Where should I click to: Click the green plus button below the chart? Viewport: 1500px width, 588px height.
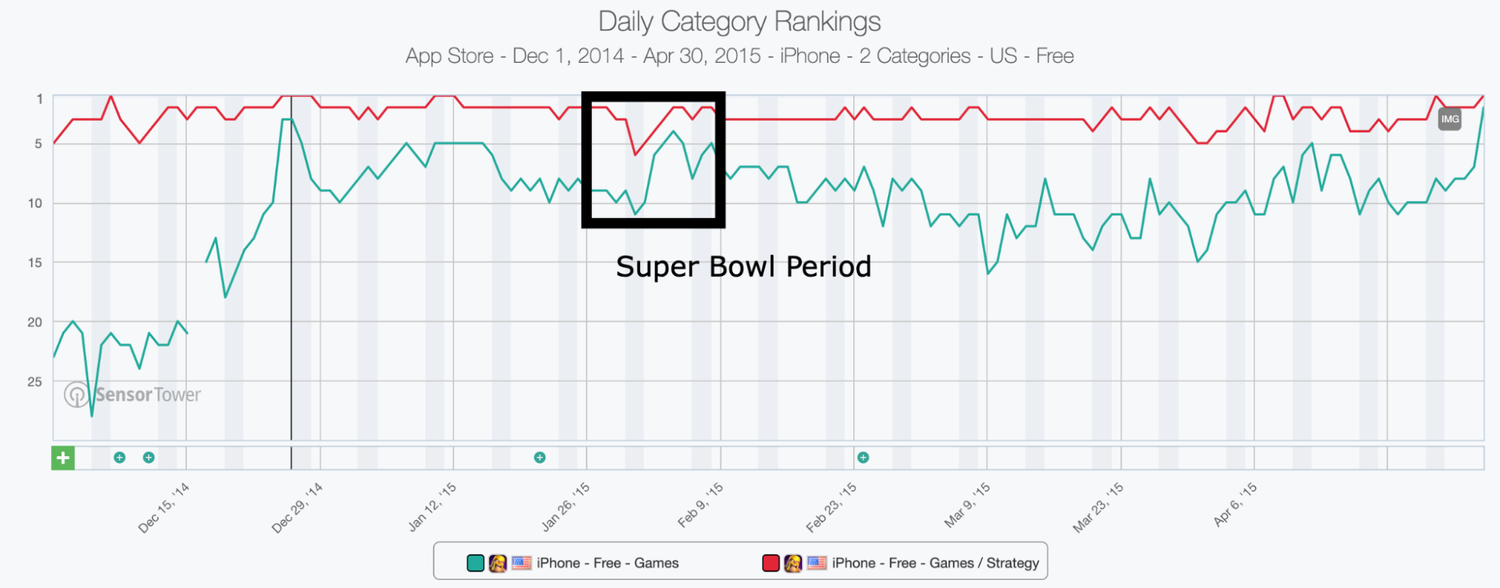coord(63,458)
